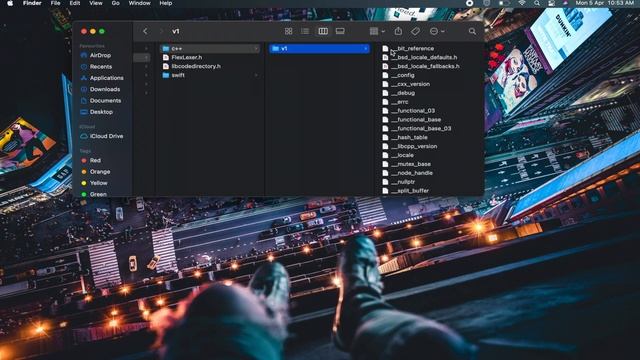Select the __cxx_version file
This screenshot has height=360, width=640.
point(410,84)
